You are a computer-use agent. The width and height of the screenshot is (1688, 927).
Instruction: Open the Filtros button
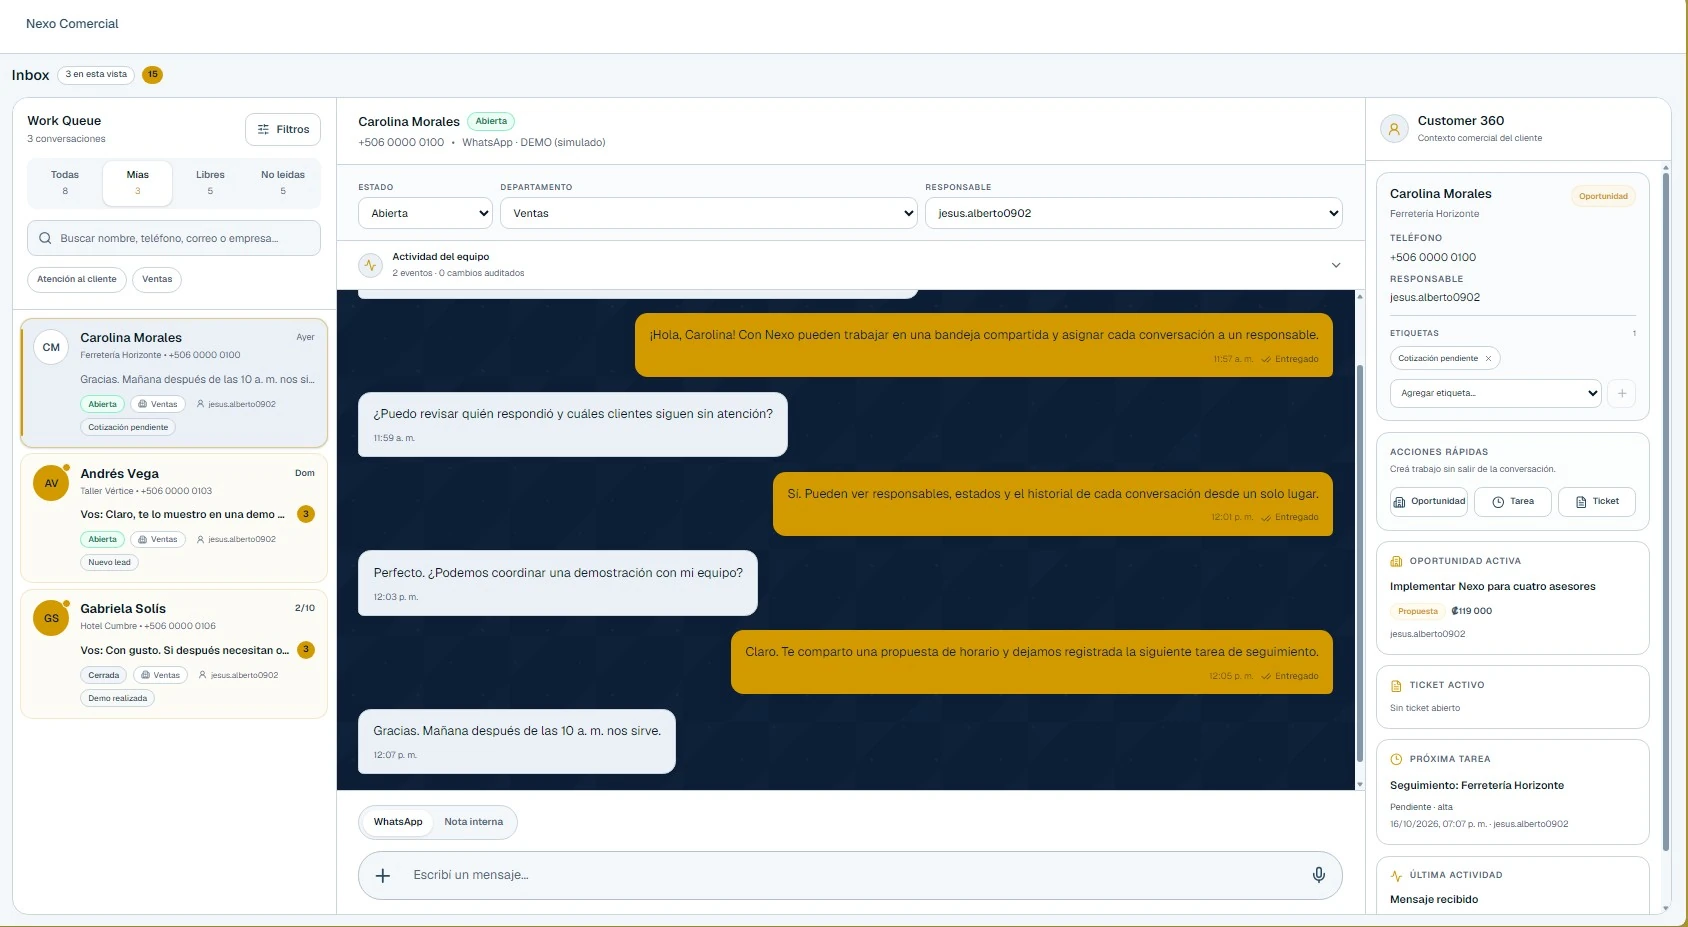pos(283,129)
